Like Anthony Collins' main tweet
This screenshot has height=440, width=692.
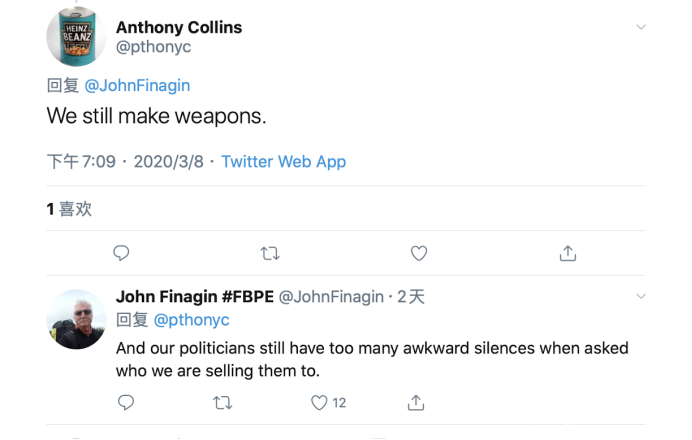pyautogui.click(x=419, y=253)
